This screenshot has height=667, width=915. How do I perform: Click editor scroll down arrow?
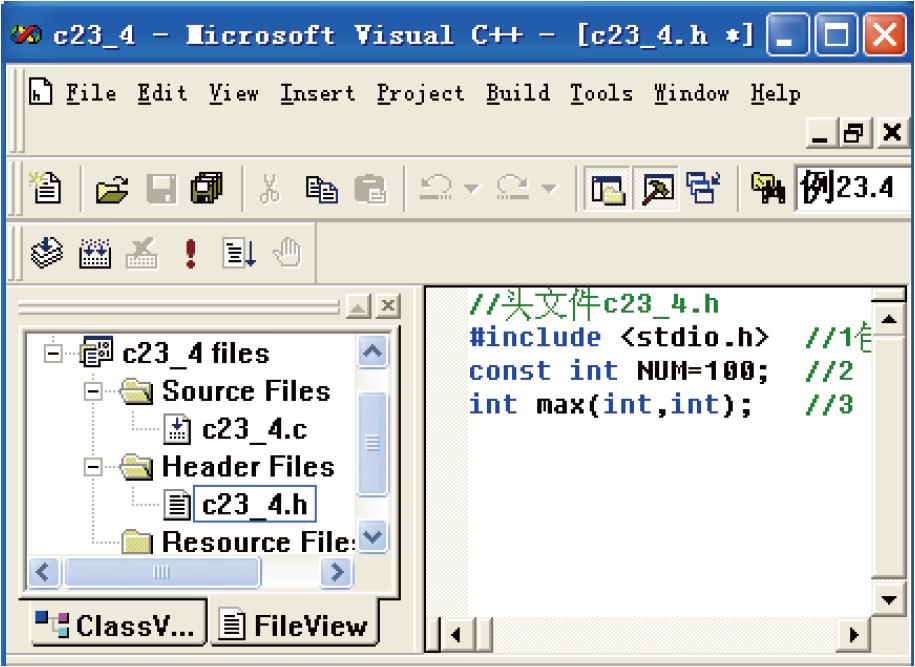[x=889, y=600]
